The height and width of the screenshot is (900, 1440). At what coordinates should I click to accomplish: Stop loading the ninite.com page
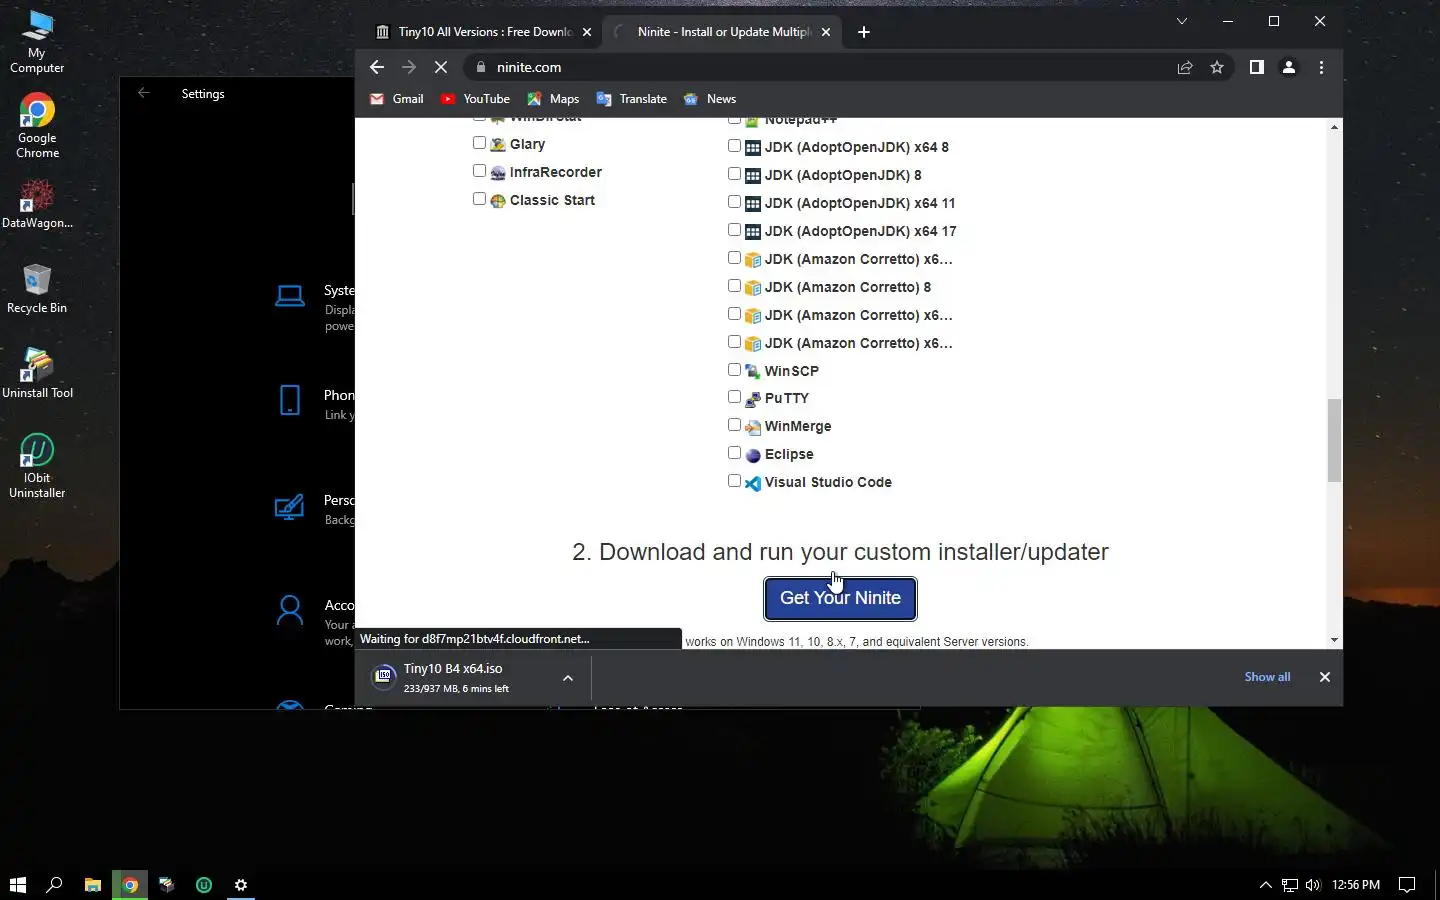click(x=441, y=67)
